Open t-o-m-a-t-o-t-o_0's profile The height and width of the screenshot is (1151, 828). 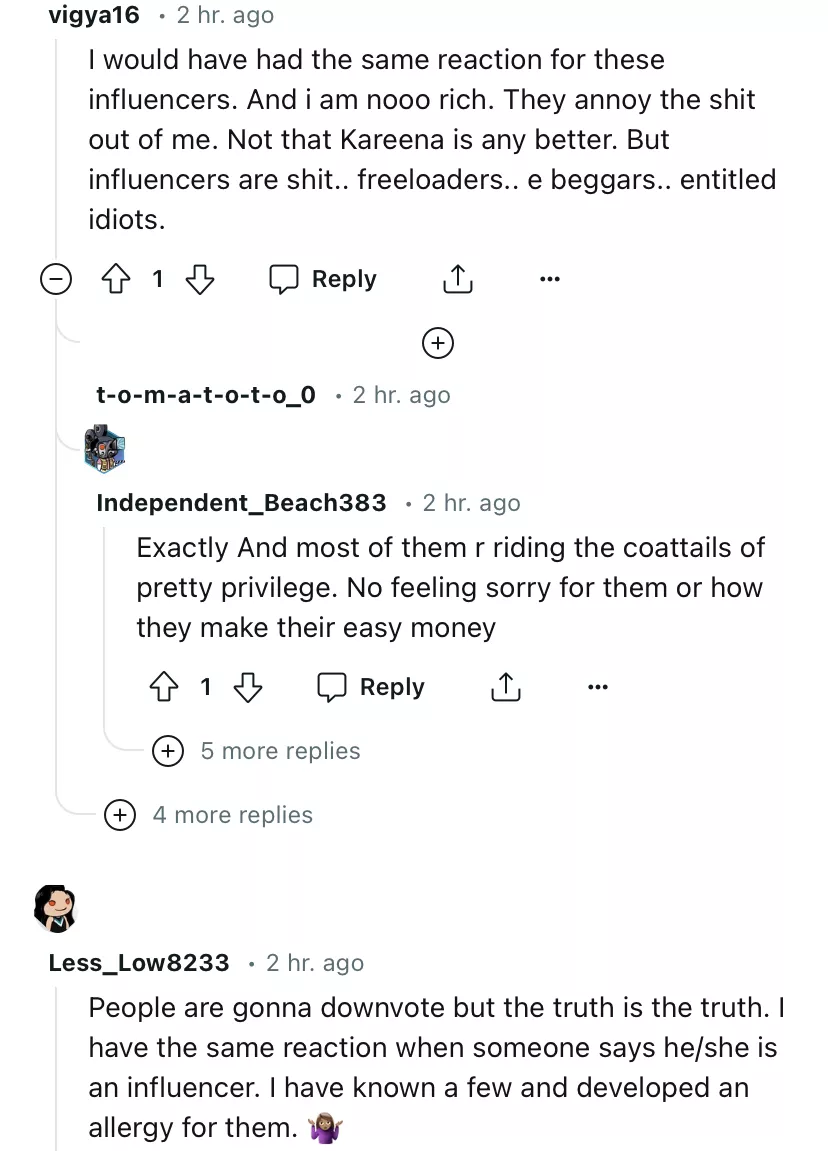[x=206, y=395]
